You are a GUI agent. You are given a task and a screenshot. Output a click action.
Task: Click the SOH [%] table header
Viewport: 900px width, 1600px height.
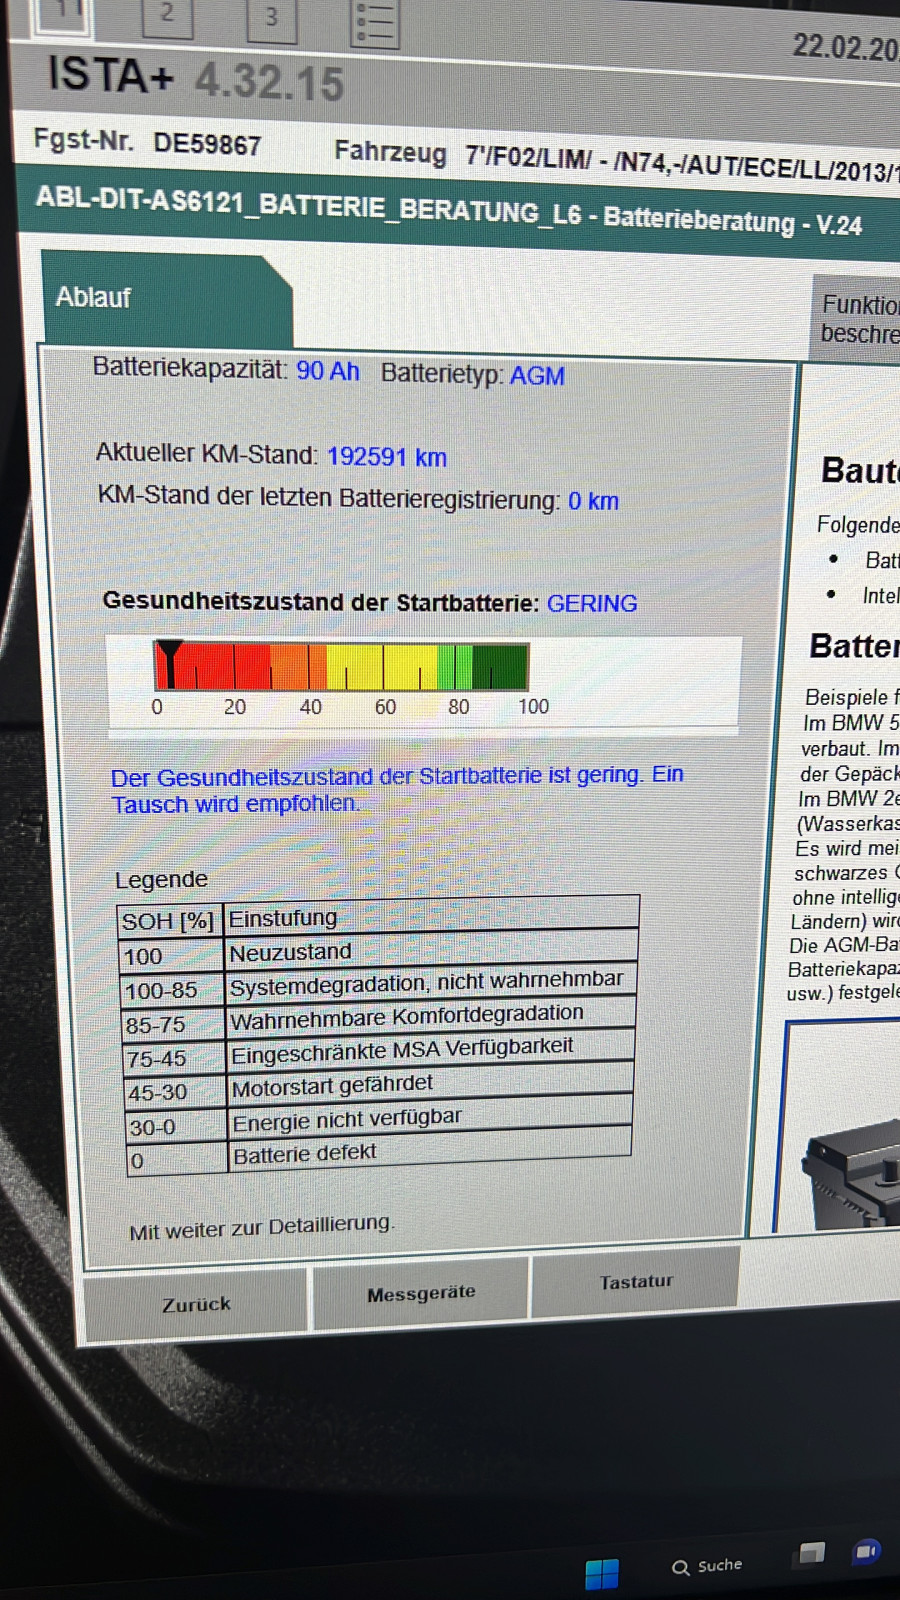tap(168, 921)
